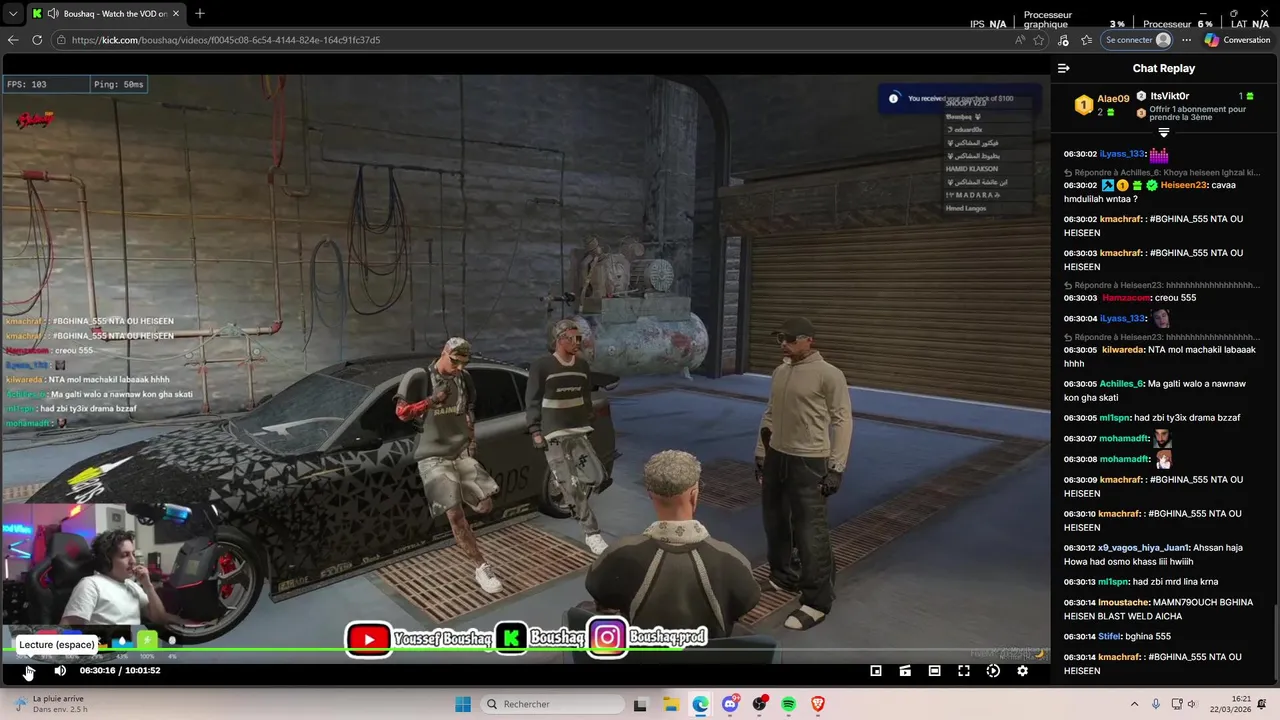Image resolution: width=1280 pixels, height=720 pixels.
Task: Expand the gift leaderboard chevron
Action: pos(1164,132)
